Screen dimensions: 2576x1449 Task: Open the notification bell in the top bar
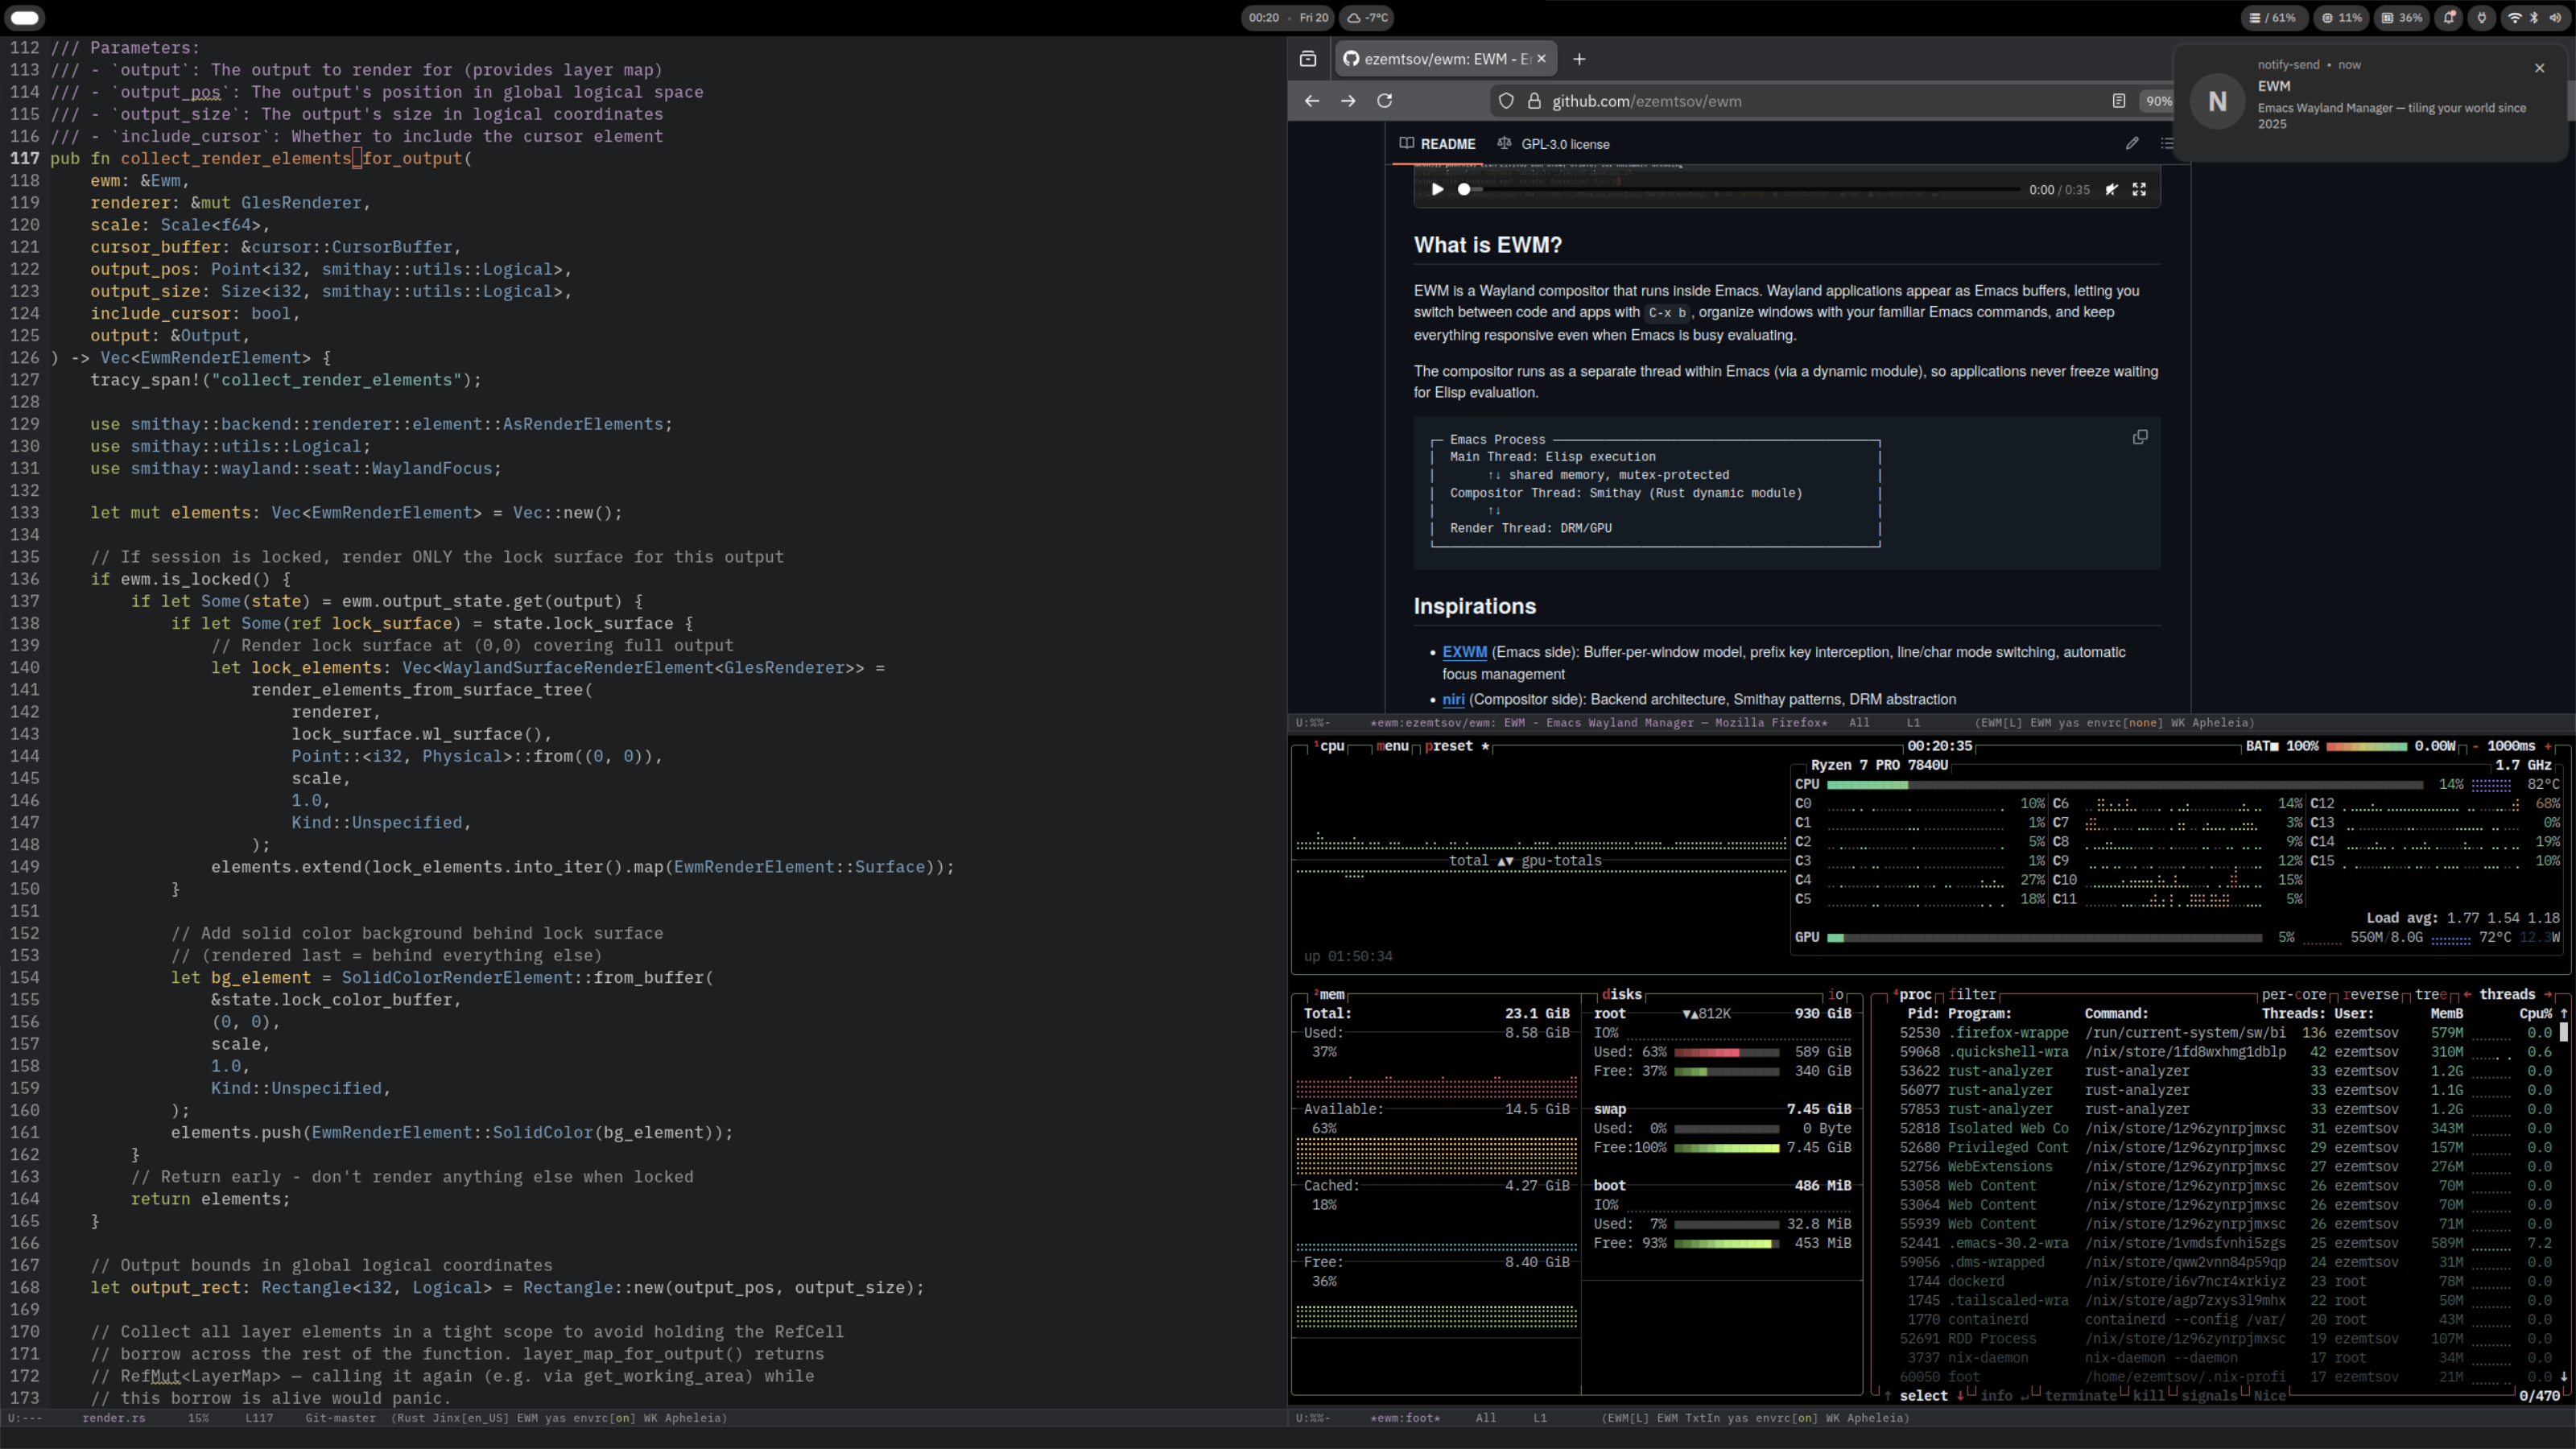[2449, 18]
